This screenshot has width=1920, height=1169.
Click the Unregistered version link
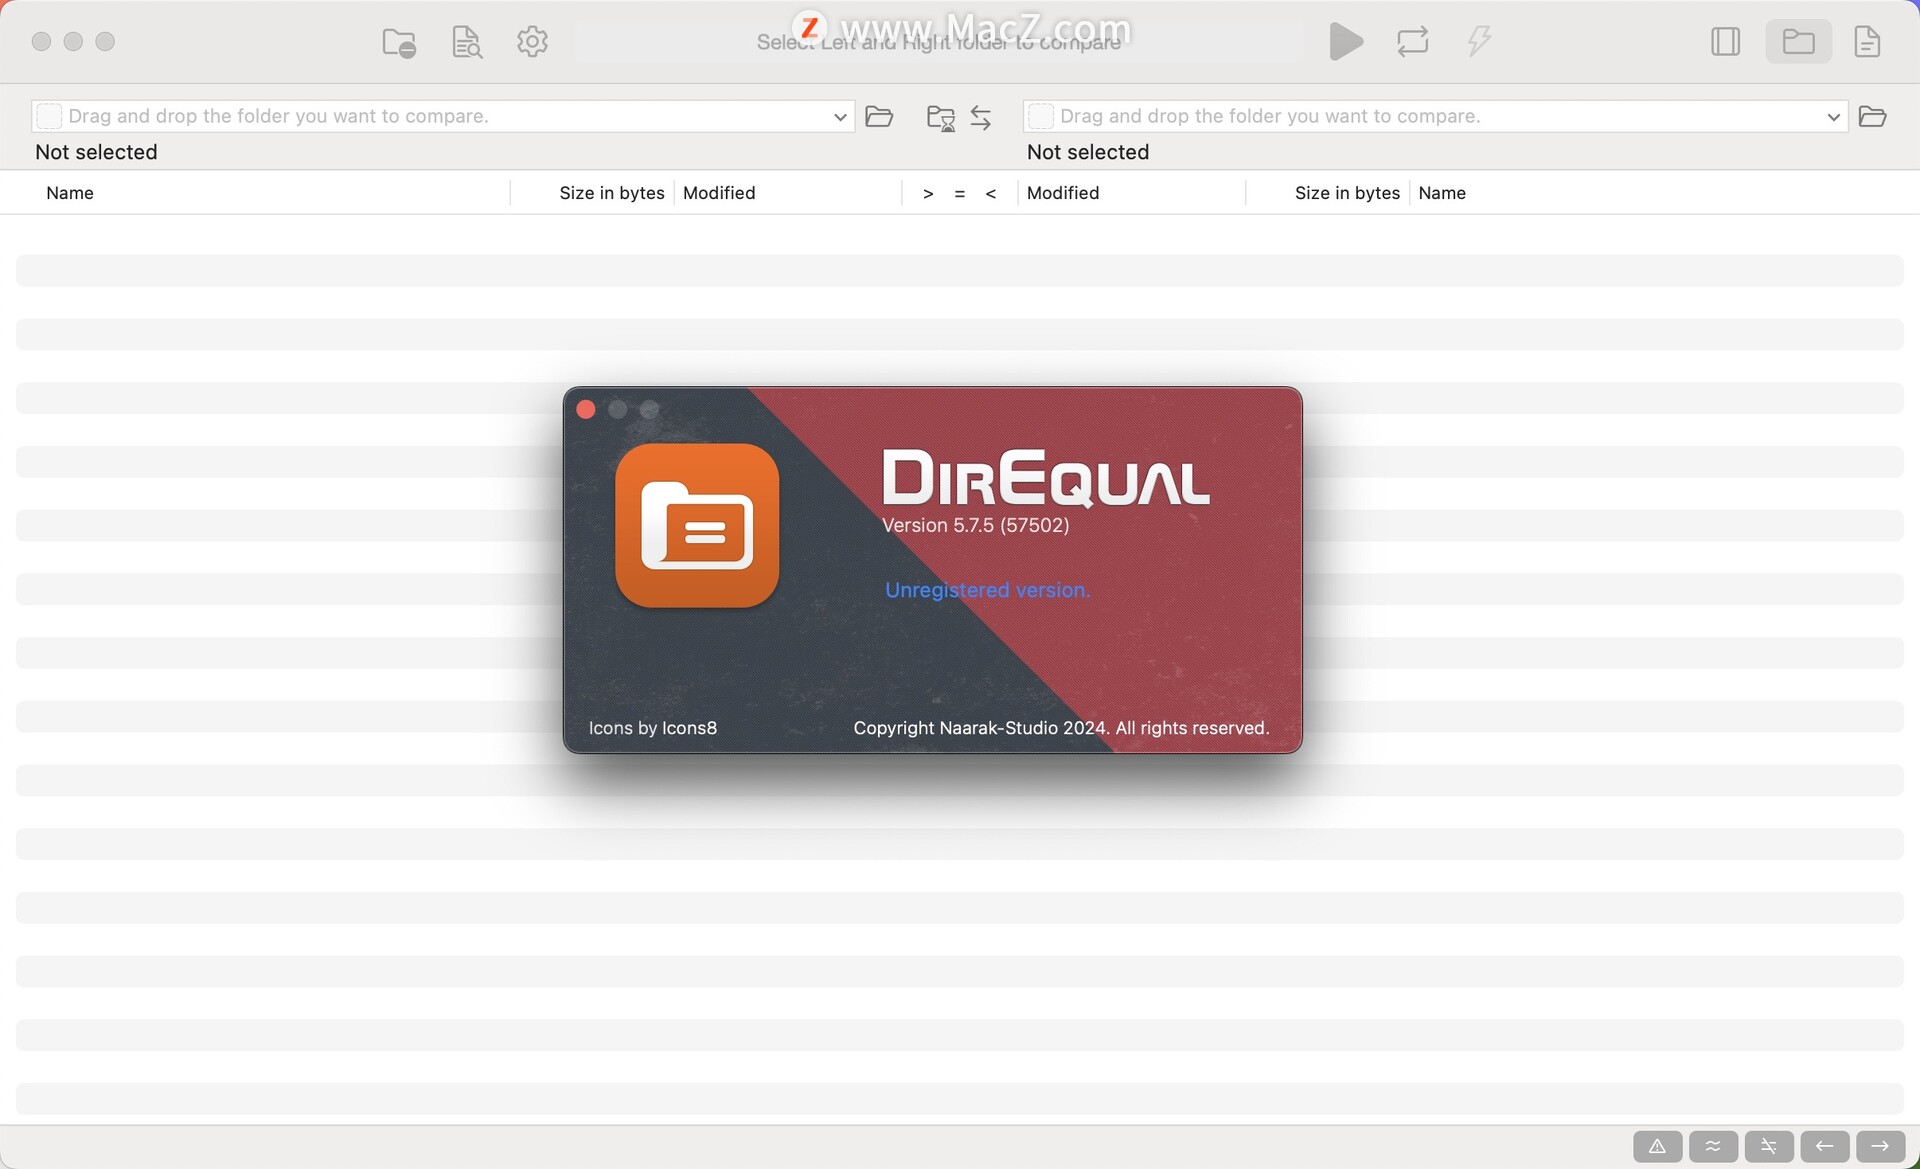(x=987, y=590)
